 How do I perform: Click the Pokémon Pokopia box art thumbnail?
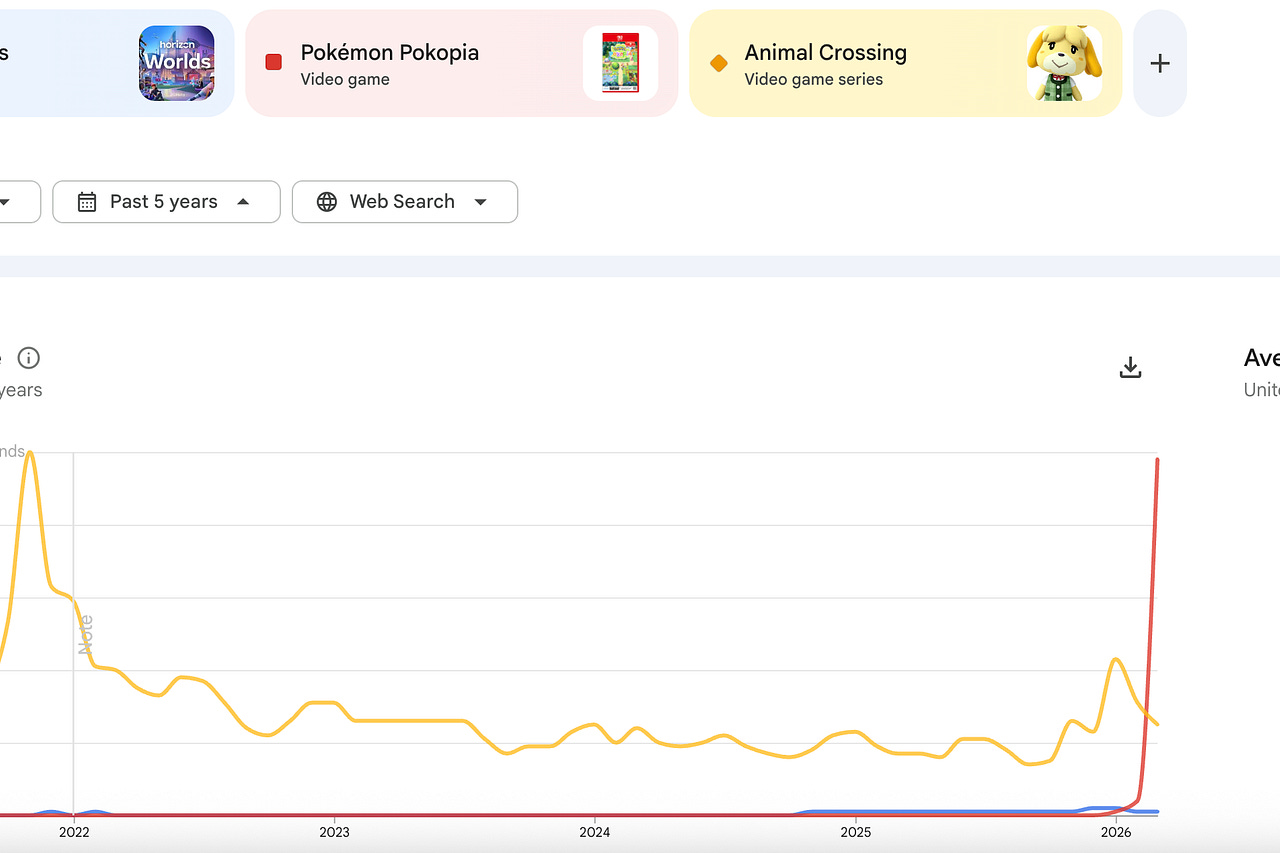(x=621, y=63)
